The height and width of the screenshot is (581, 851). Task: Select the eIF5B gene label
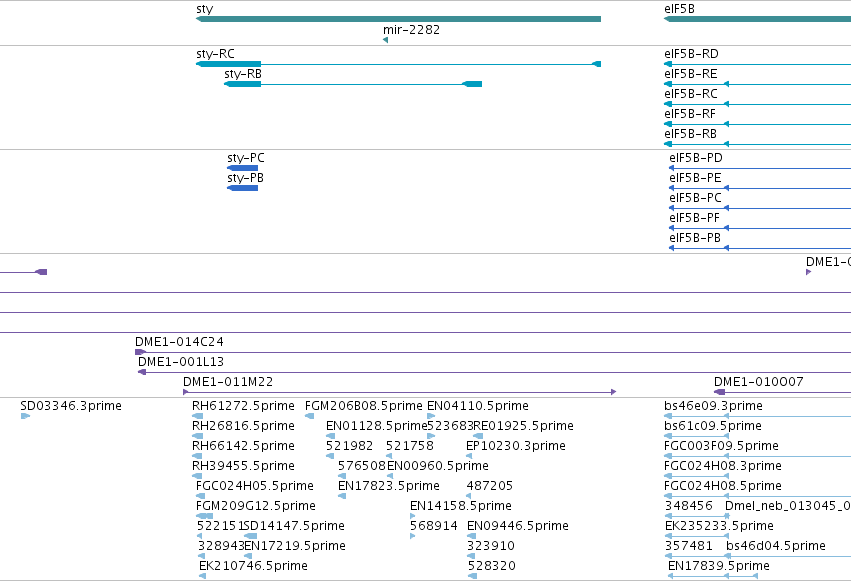pos(679,9)
